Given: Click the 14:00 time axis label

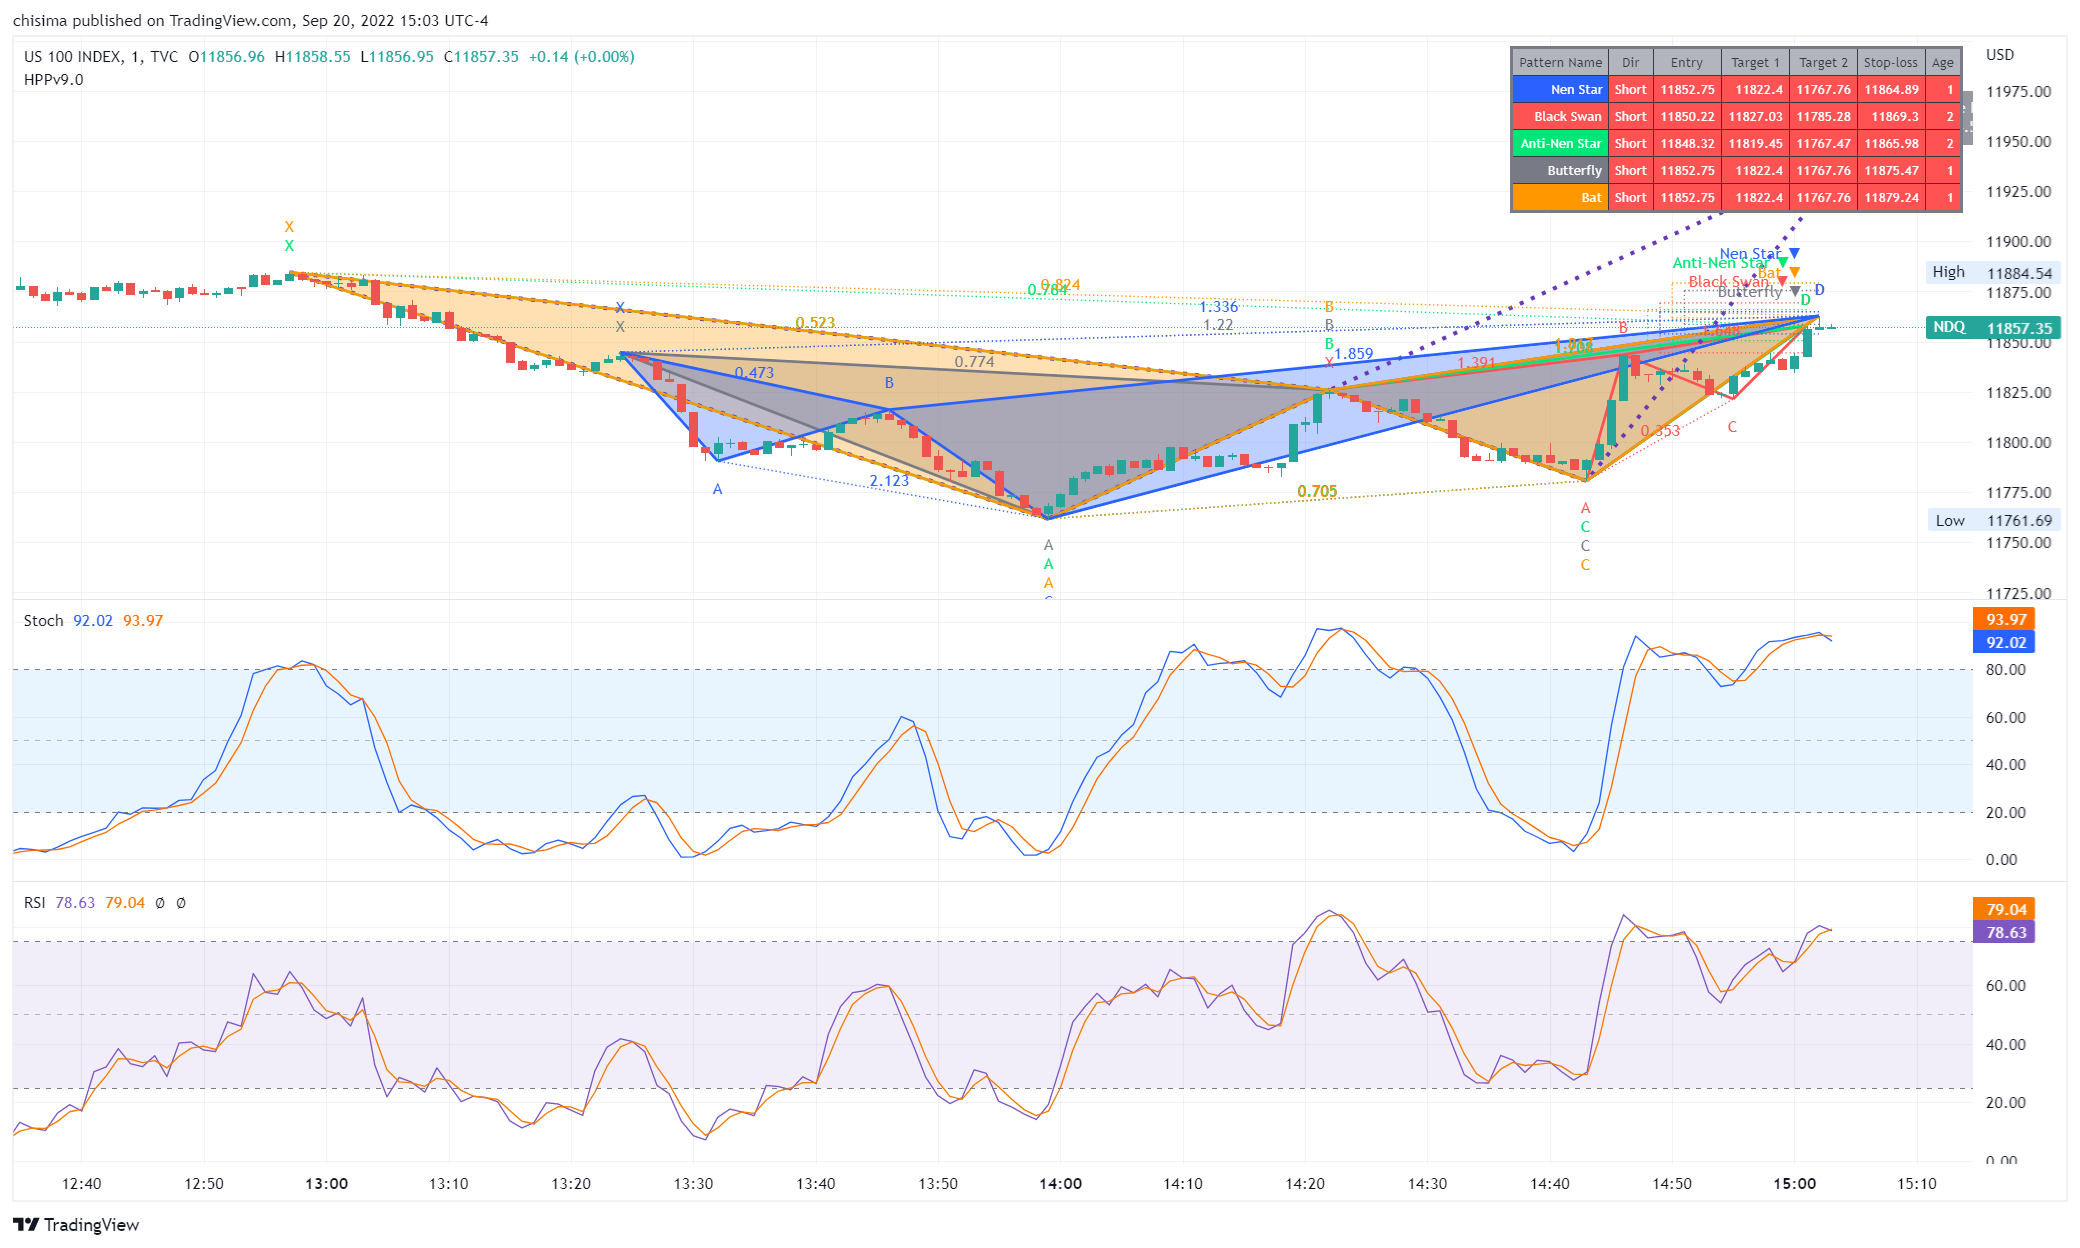Looking at the screenshot, I should 1060,1184.
